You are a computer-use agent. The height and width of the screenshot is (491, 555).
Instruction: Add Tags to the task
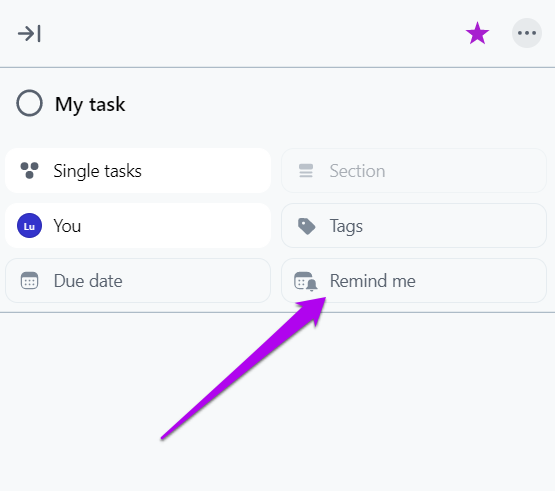pyautogui.click(x=414, y=225)
